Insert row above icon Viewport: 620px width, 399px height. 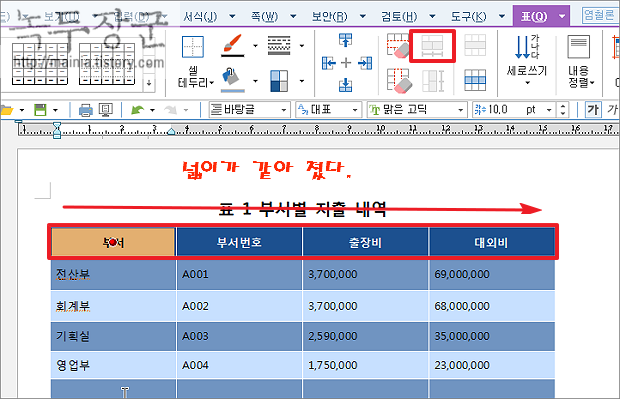(346, 40)
